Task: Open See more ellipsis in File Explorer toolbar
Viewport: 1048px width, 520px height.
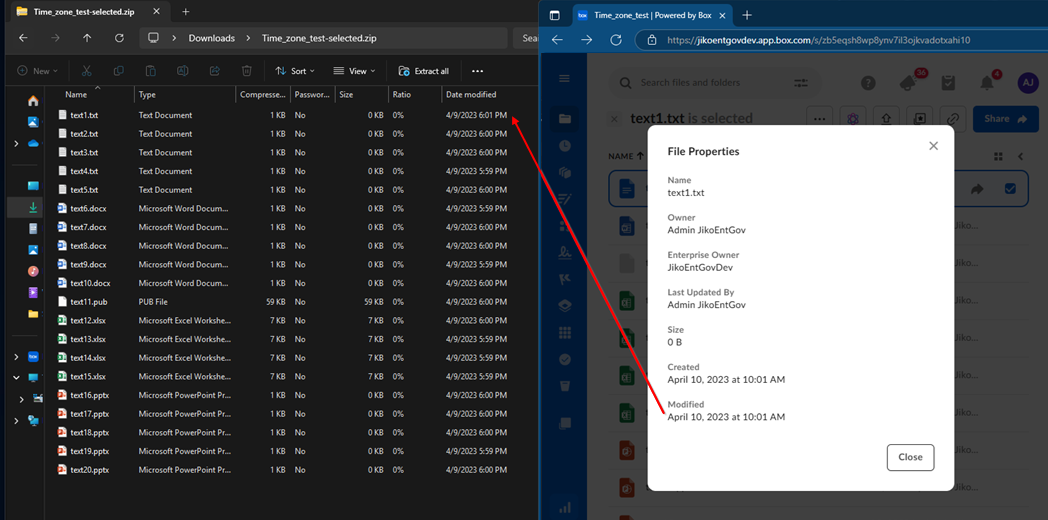Action: pyautogui.click(x=477, y=71)
